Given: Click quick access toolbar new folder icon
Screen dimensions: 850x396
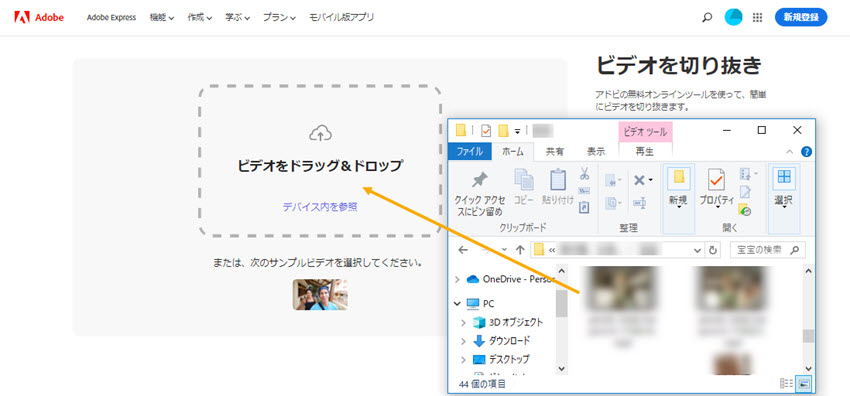Looking at the screenshot, I should click(504, 131).
